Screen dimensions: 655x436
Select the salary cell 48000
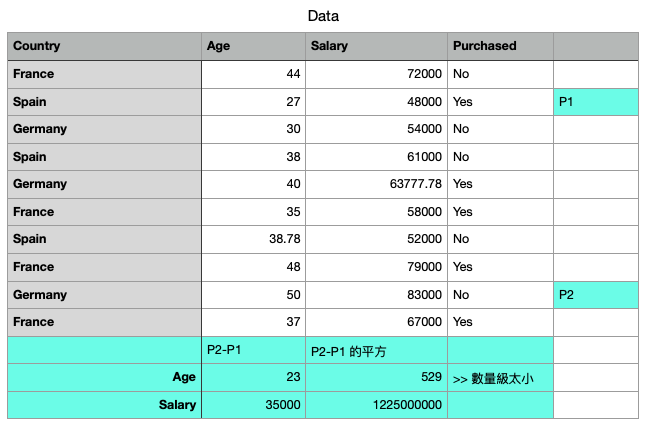point(376,102)
